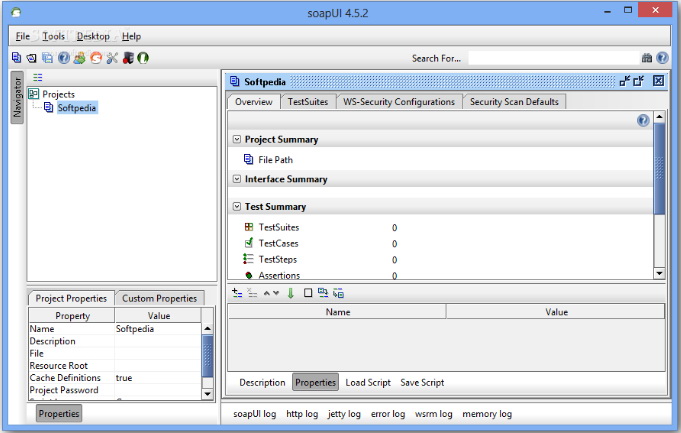
Task: Move property up with up arrow
Action: 267,294
